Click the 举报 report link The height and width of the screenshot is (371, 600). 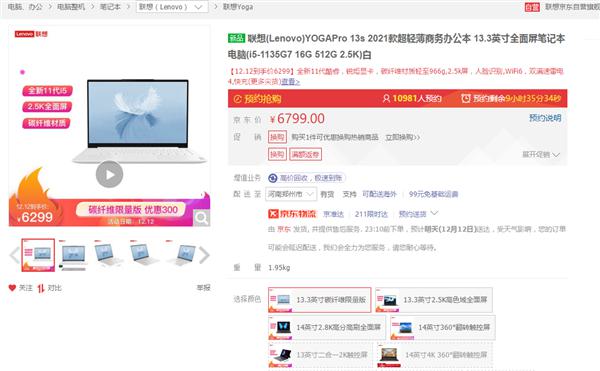tap(204, 288)
